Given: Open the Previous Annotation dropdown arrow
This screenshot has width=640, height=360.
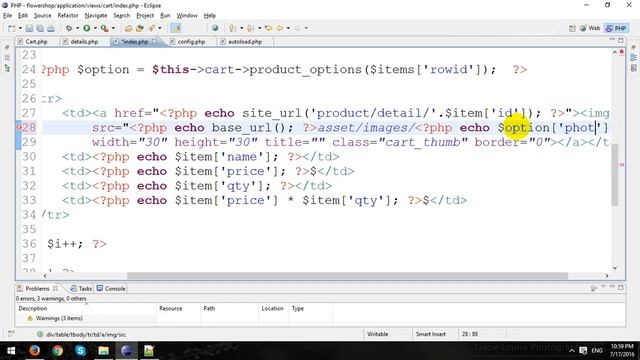Looking at the screenshot, I should coord(259,28).
